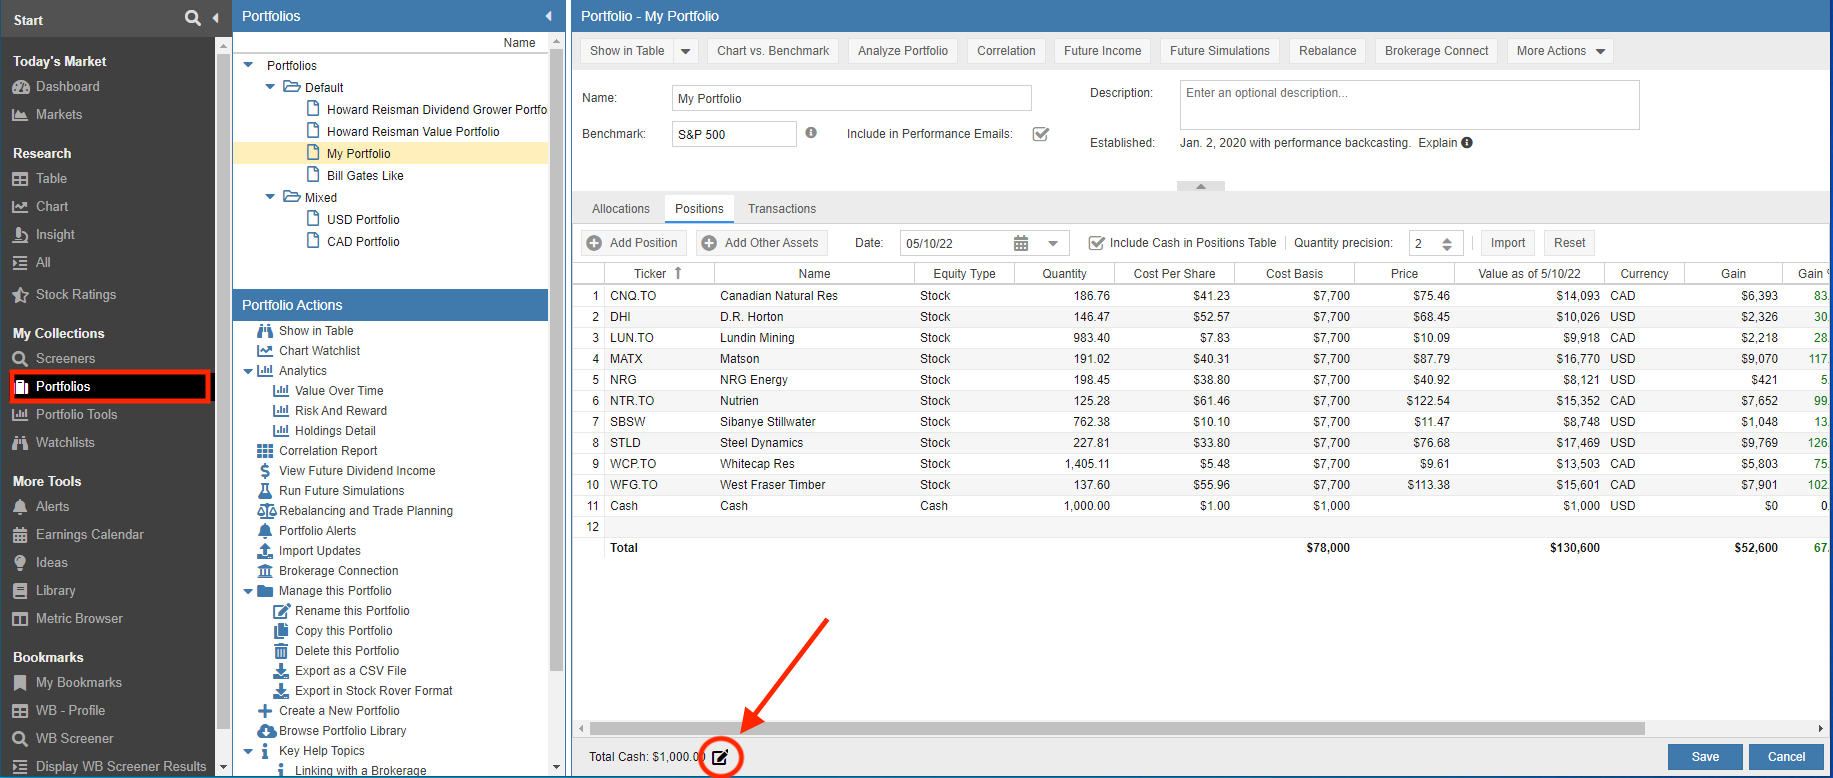The width and height of the screenshot is (1833, 778).
Task: Open Library in More Tools
Action: tap(44, 591)
